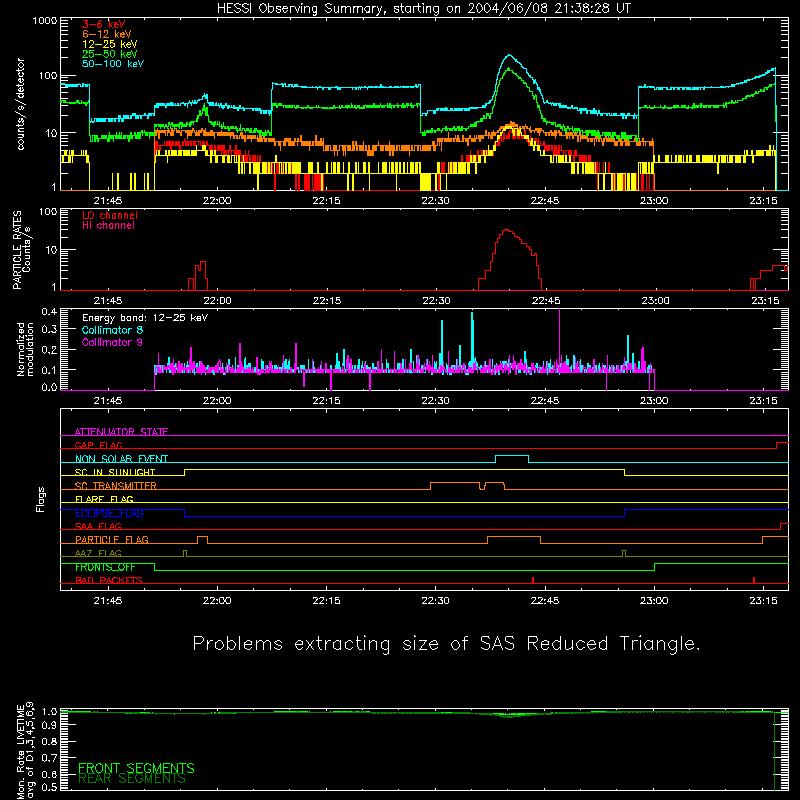The height and width of the screenshot is (800, 800).
Task: Click the 0.4 tick on modulation axis
Action: click(x=49, y=312)
